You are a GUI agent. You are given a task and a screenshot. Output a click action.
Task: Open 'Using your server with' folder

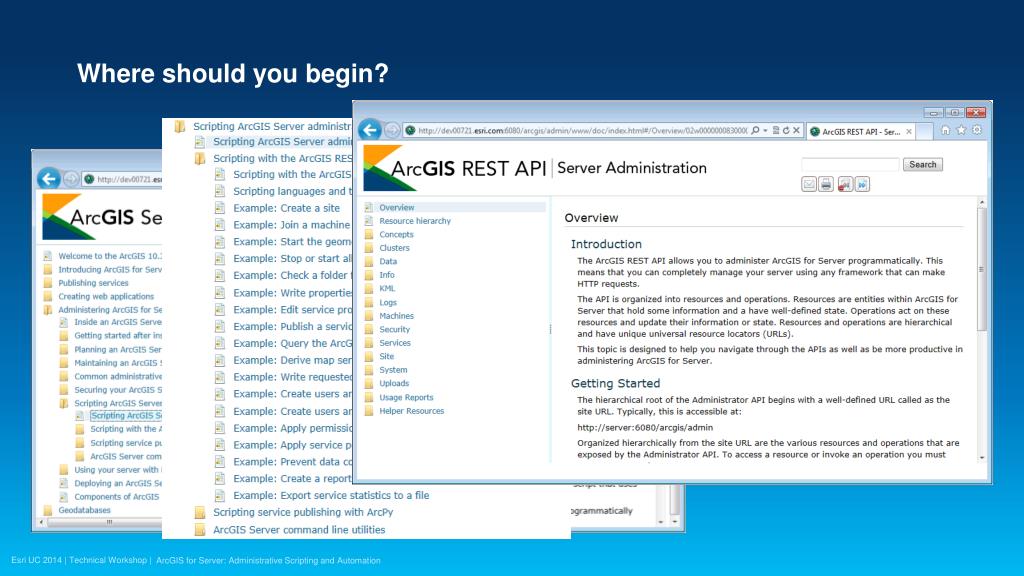(118, 470)
